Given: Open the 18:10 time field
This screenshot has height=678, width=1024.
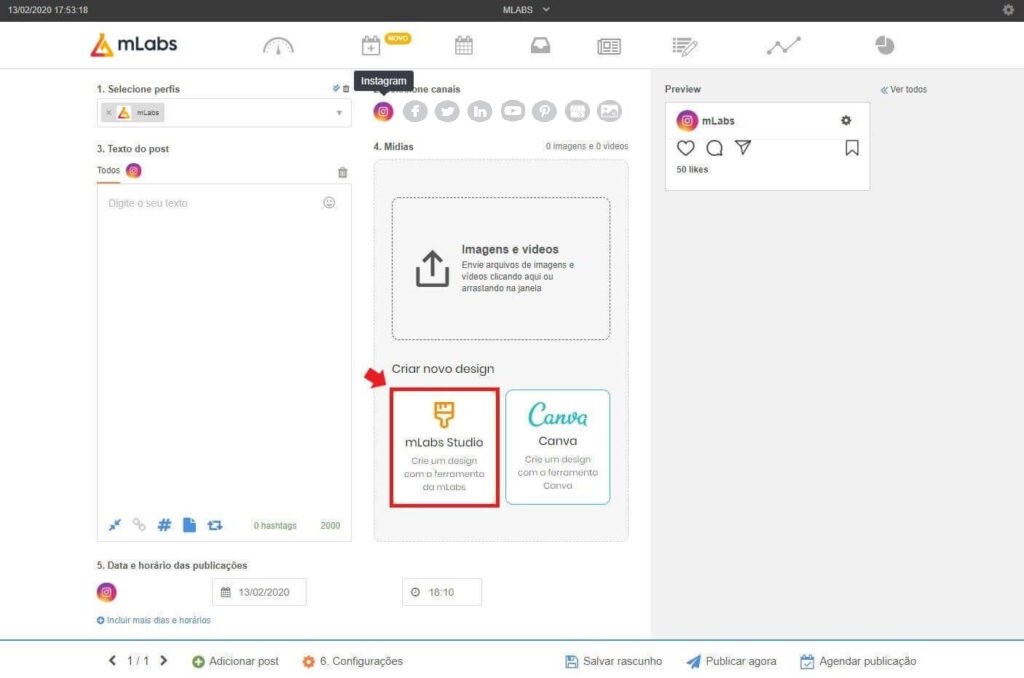Looking at the screenshot, I should tap(442, 592).
